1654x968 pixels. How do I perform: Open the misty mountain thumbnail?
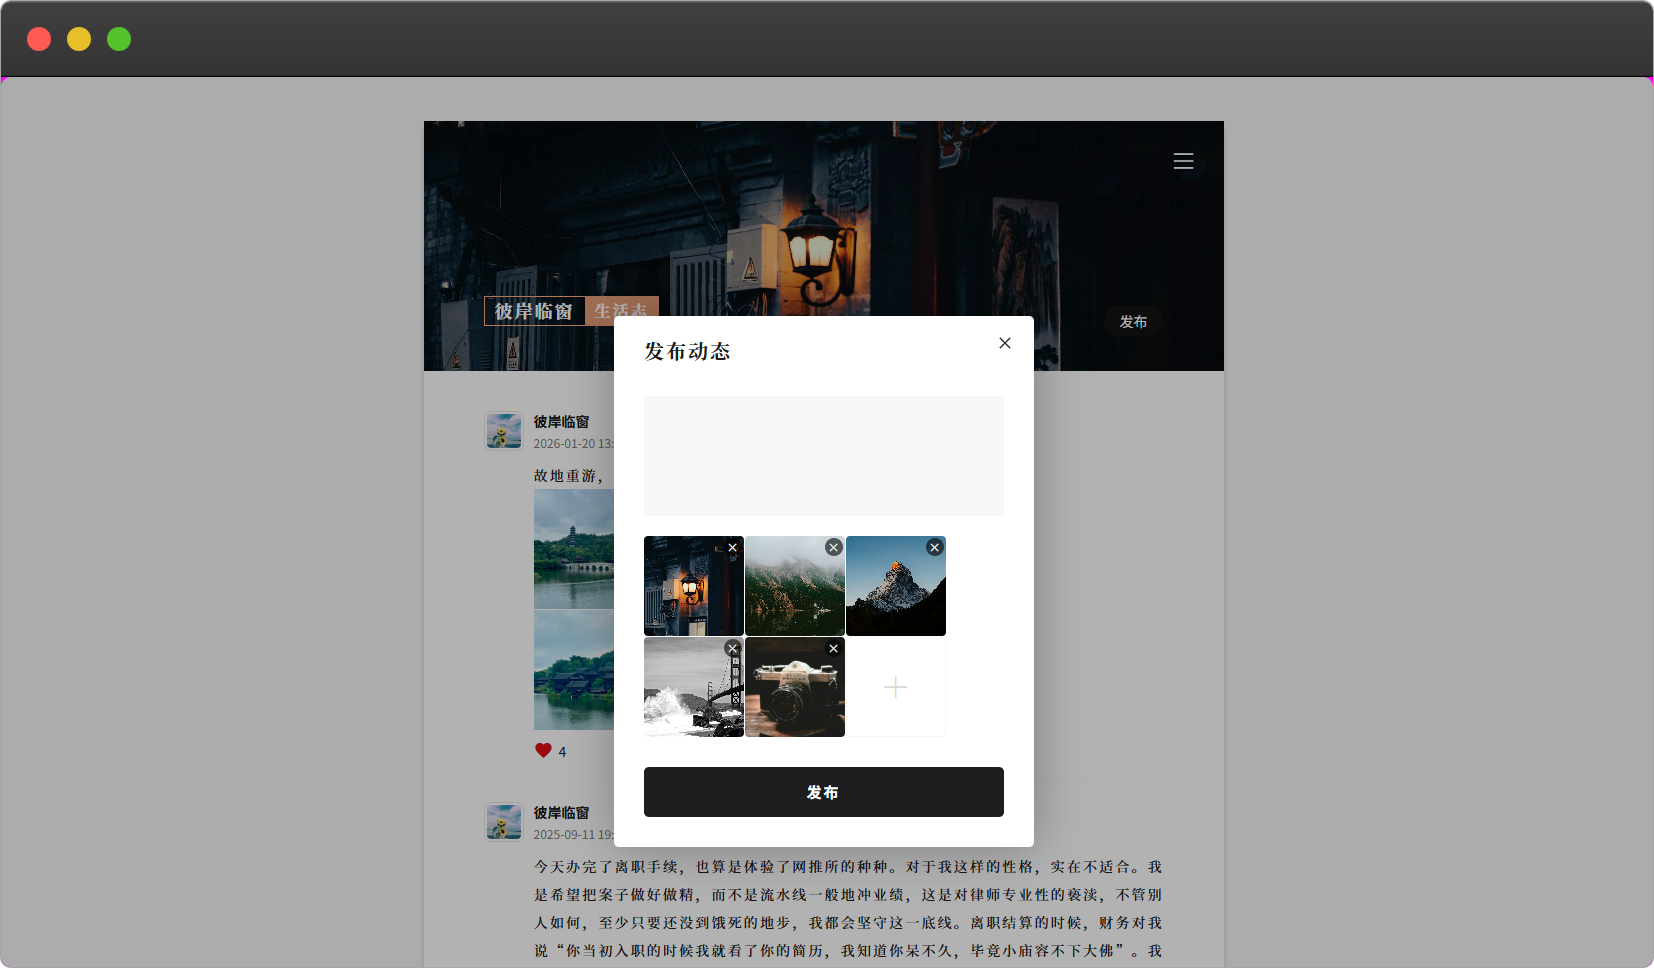[795, 586]
